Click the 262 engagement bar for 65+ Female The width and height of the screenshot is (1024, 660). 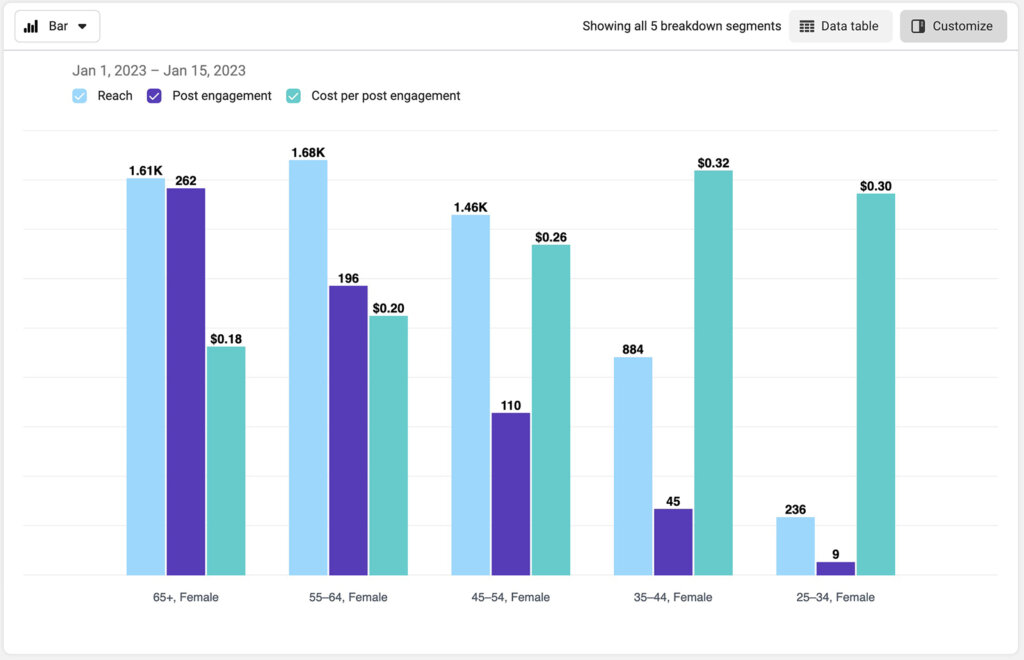click(187, 380)
